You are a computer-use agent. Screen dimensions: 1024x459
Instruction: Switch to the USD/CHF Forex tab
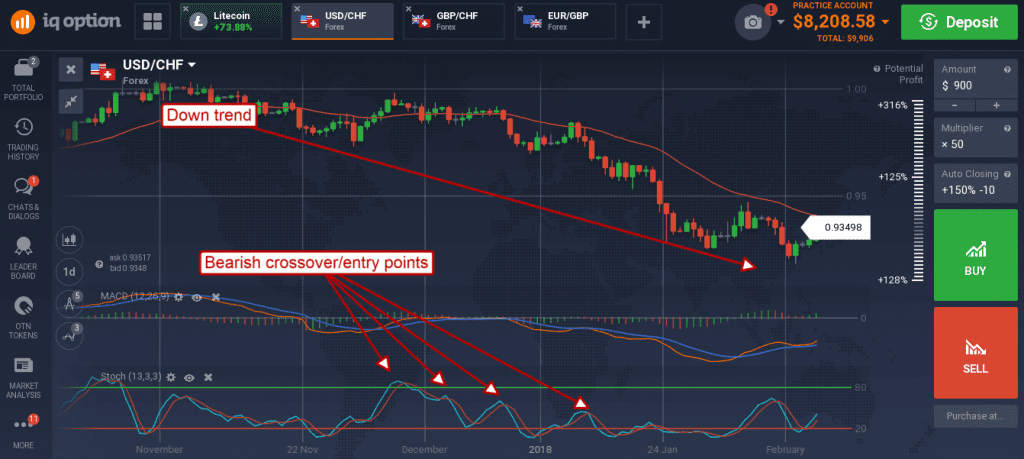click(342, 22)
